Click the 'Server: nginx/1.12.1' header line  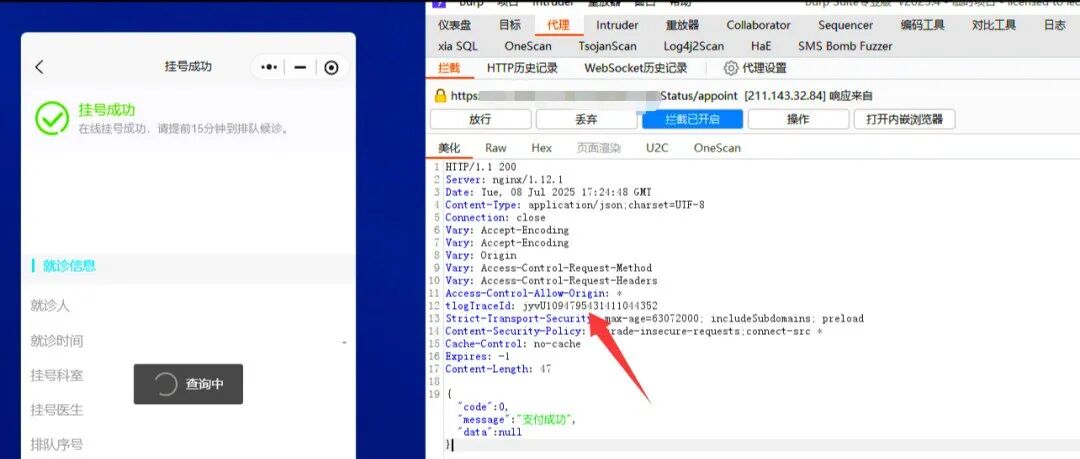(504, 179)
